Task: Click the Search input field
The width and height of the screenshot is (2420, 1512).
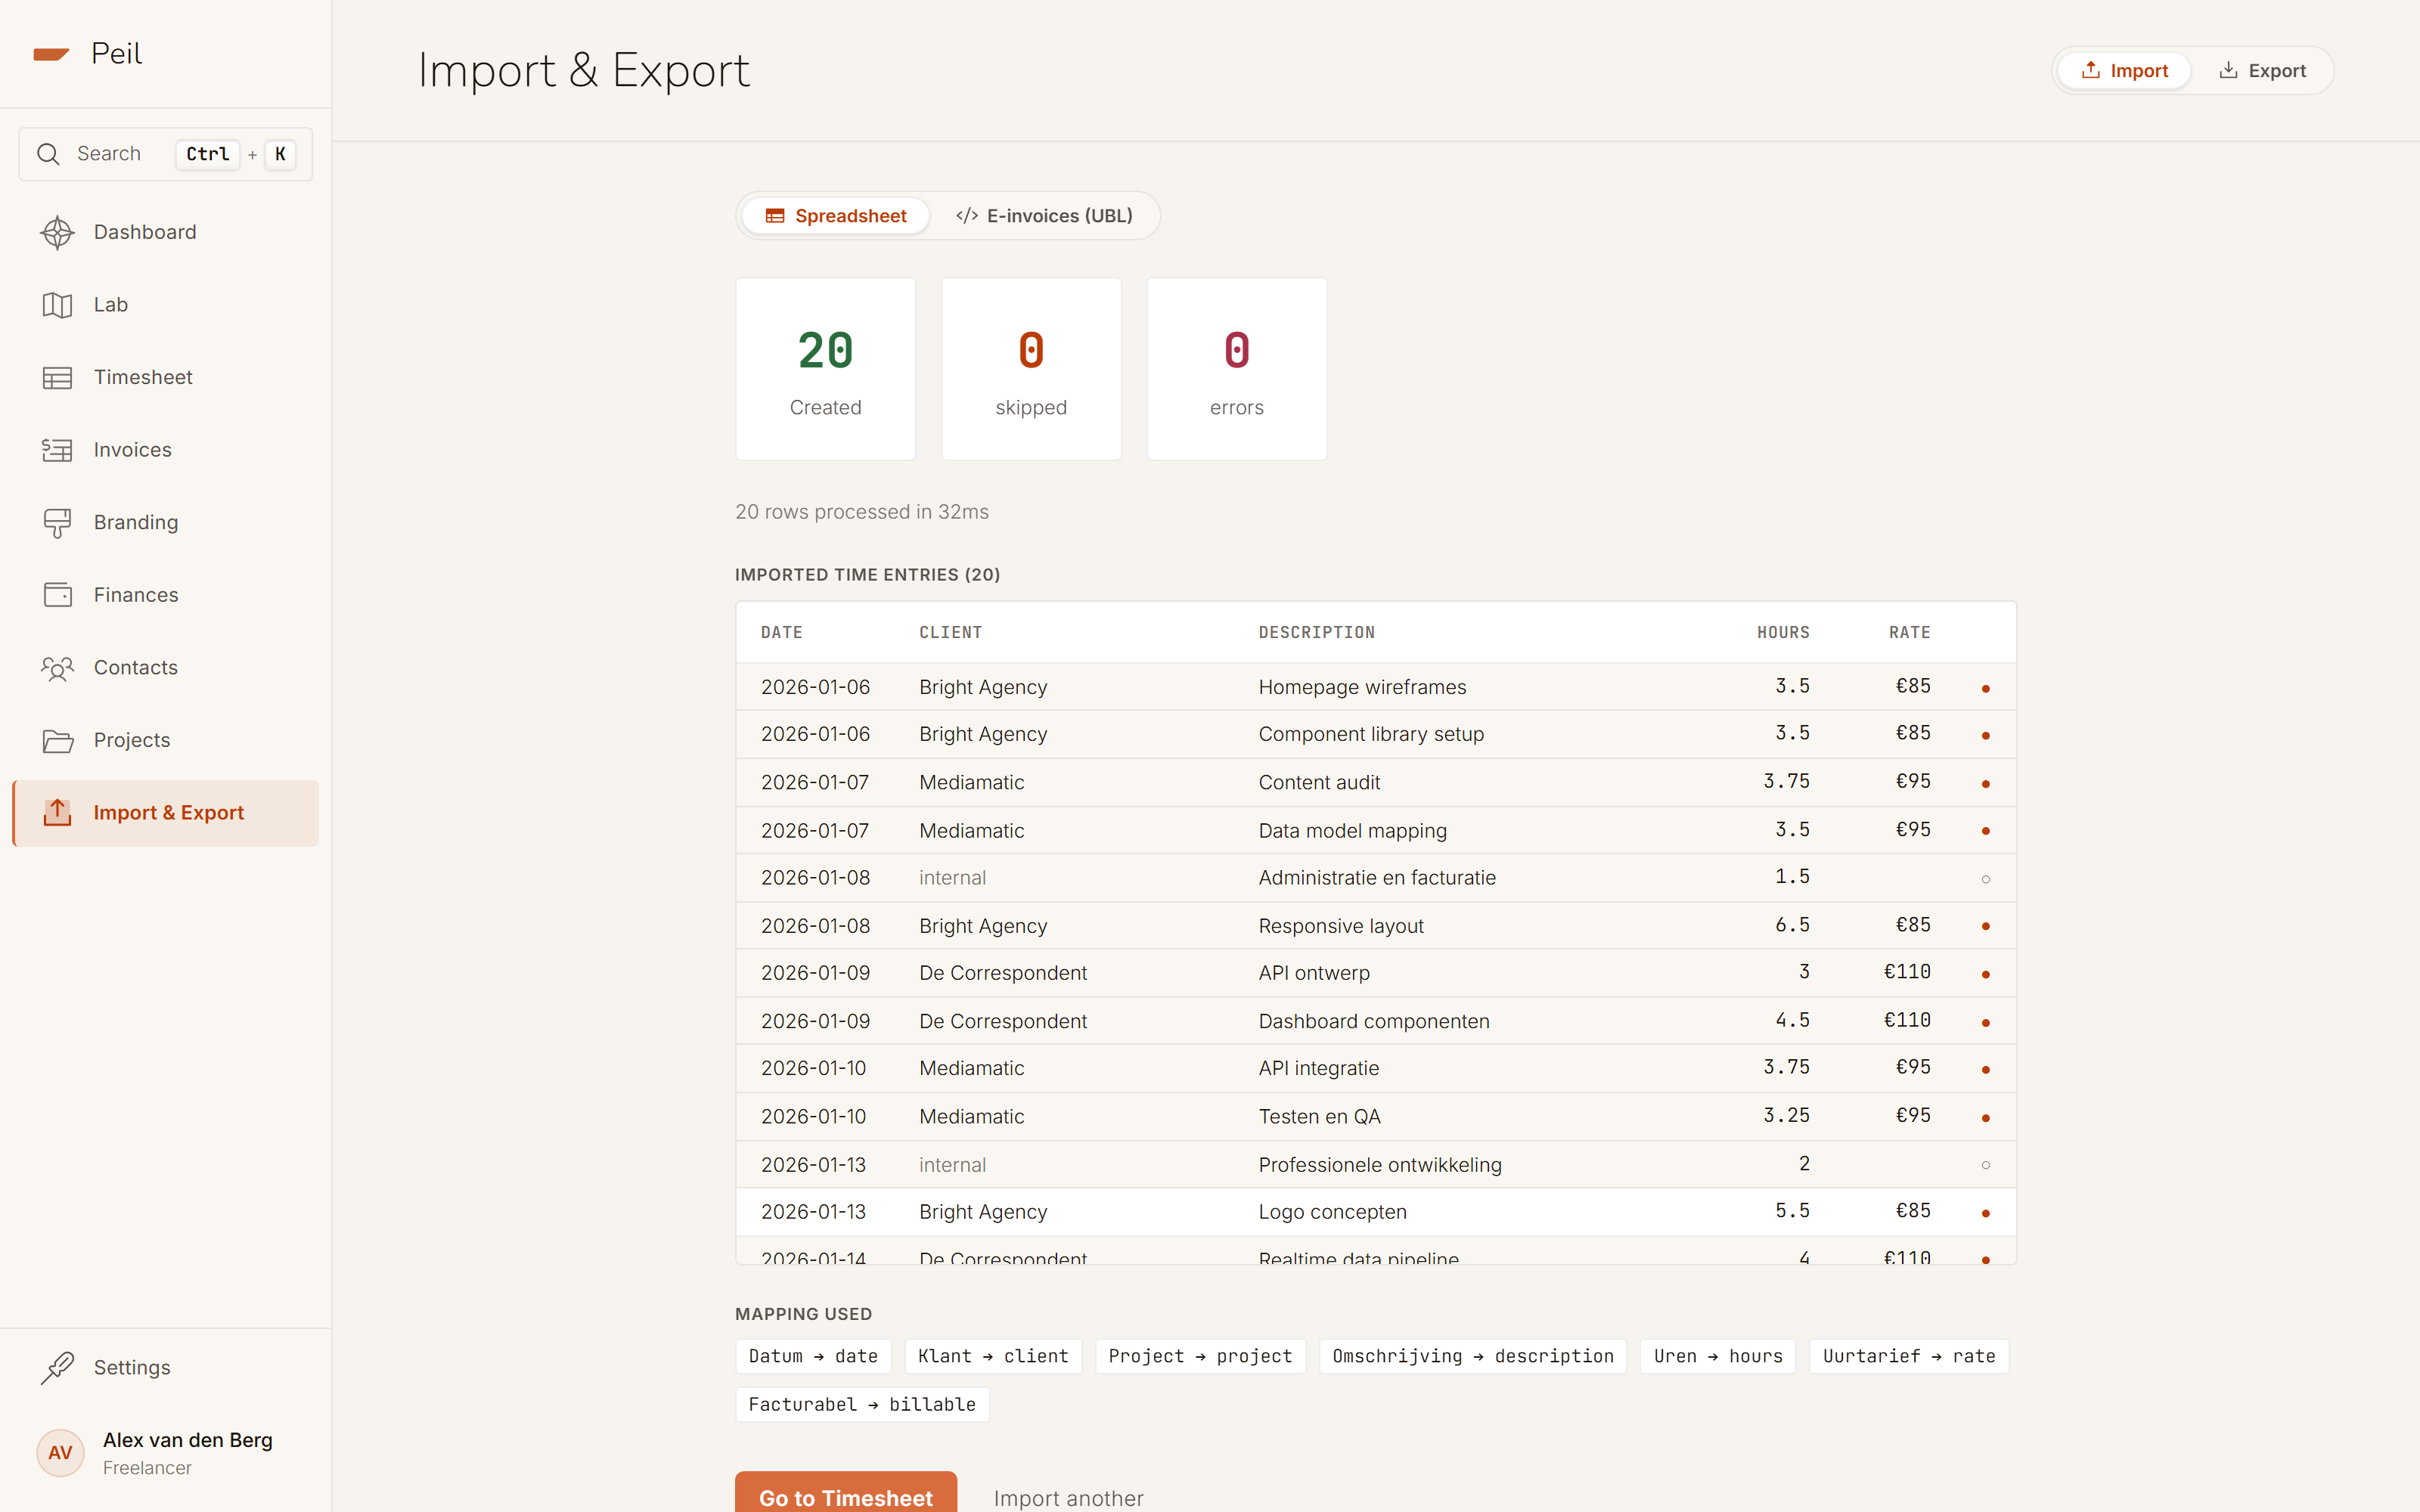Action: click(165, 154)
